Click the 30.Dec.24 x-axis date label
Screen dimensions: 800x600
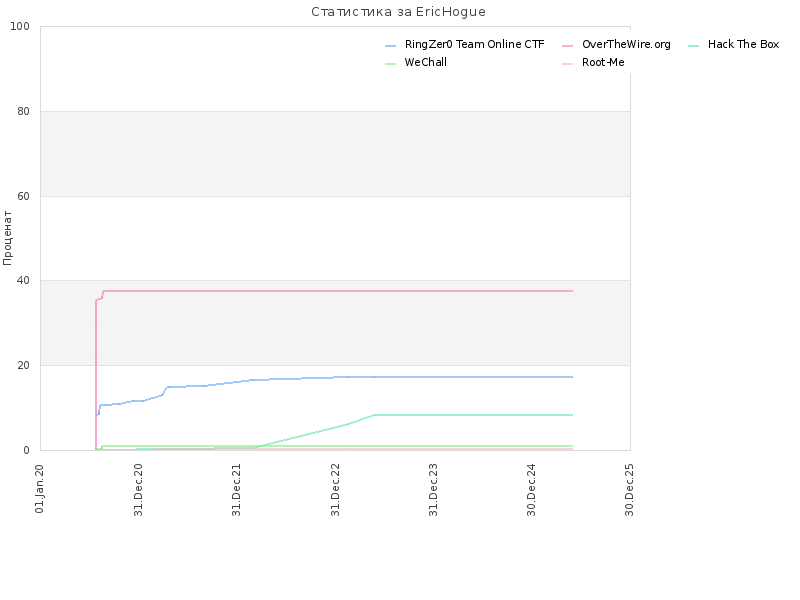532,490
